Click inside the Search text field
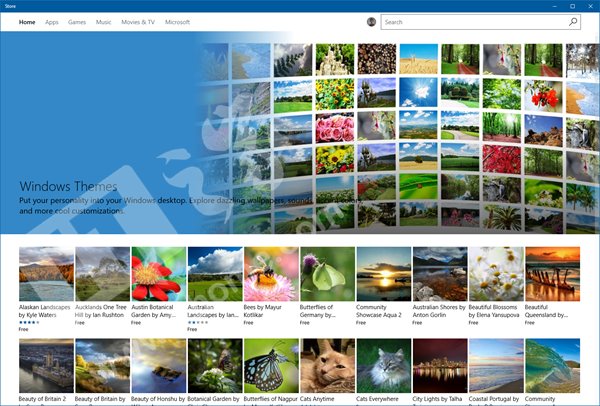Image resolution: width=600 pixels, height=406 pixels. (x=470, y=21)
